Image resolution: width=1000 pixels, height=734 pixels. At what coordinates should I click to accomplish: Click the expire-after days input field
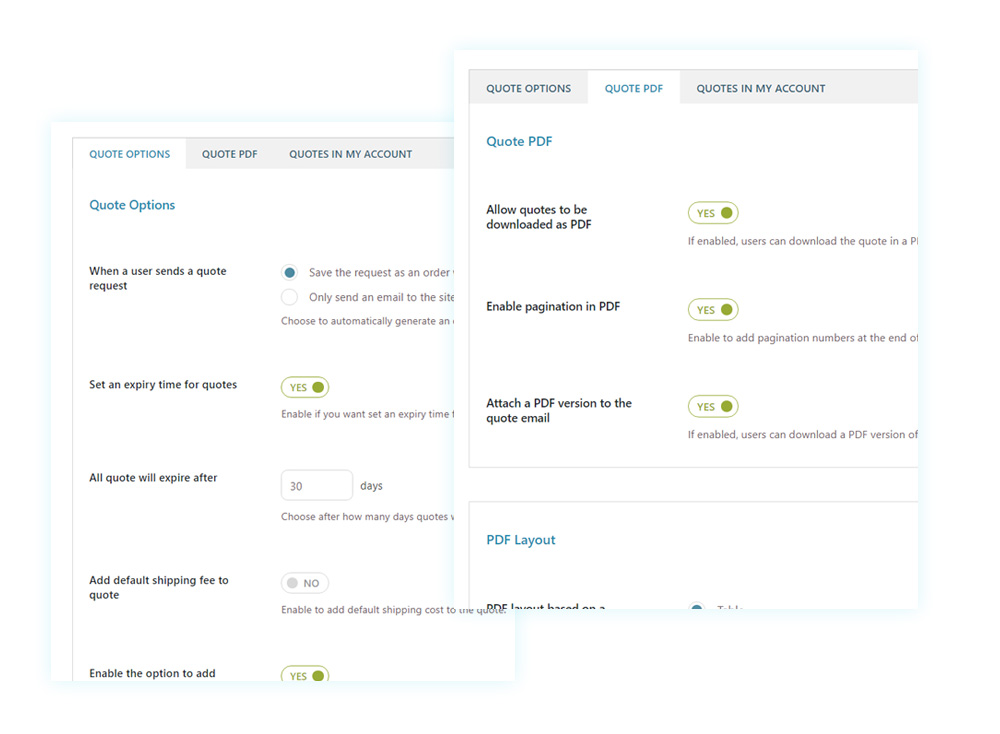[316, 485]
